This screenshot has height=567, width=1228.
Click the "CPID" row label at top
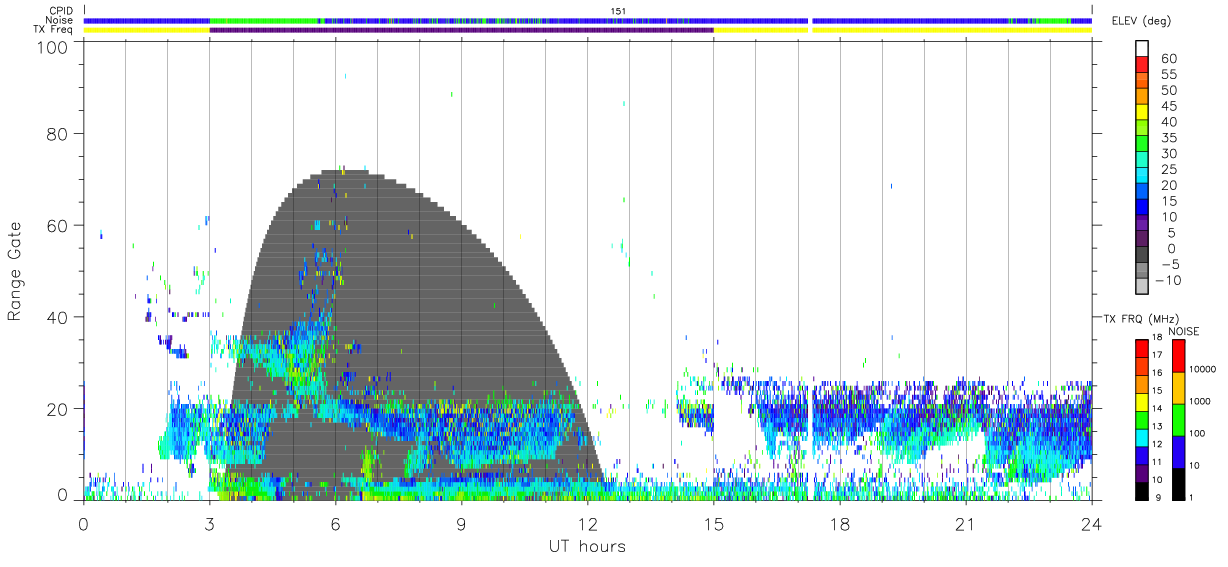click(x=60, y=11)
